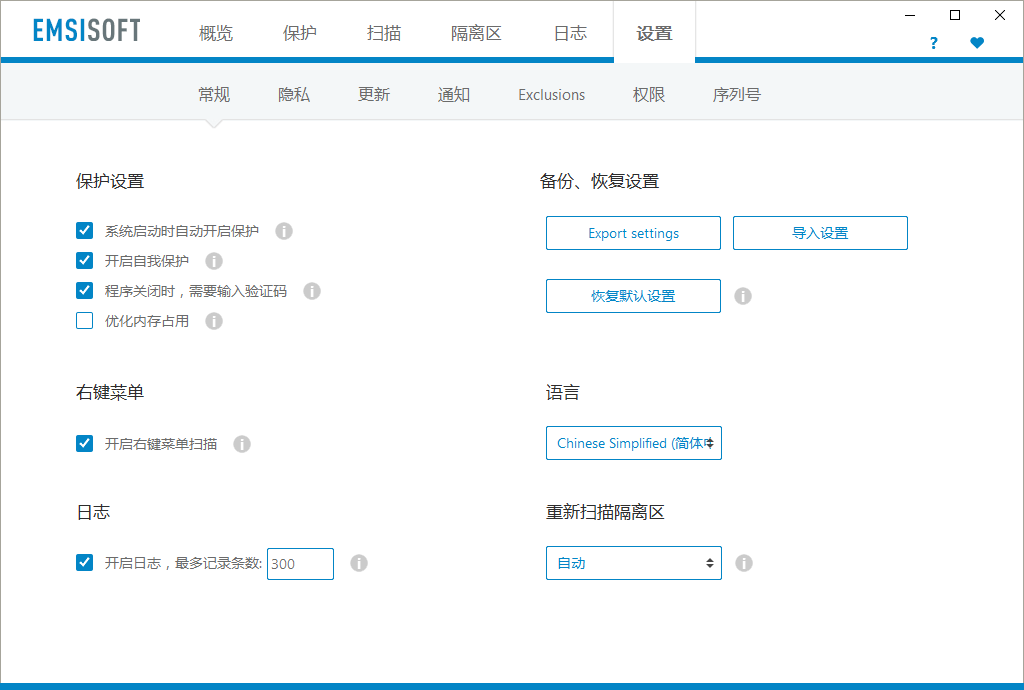Click the 导入设置 button

click(820, 233)
